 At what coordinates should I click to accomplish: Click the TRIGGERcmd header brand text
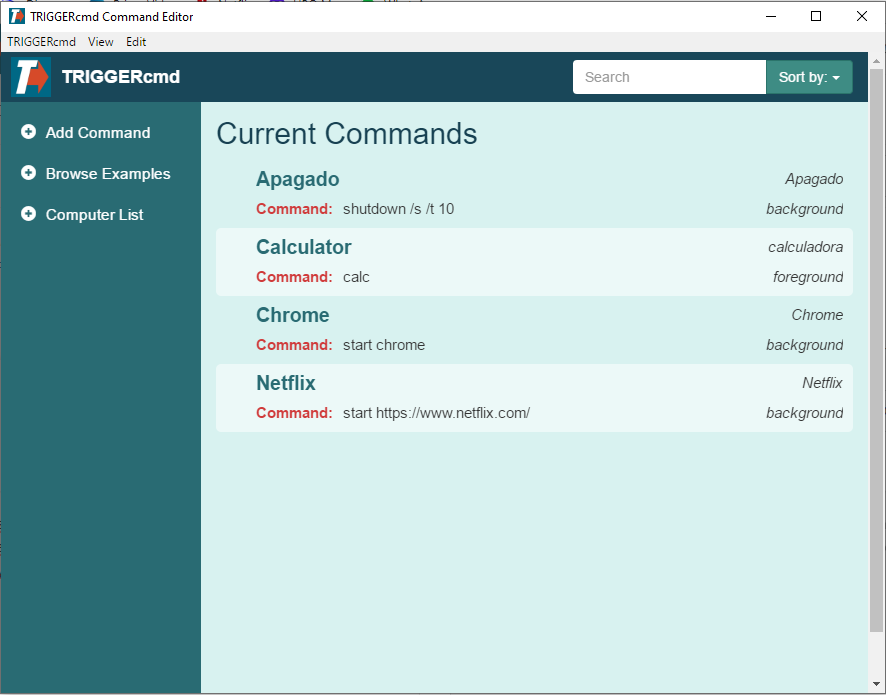121,77
